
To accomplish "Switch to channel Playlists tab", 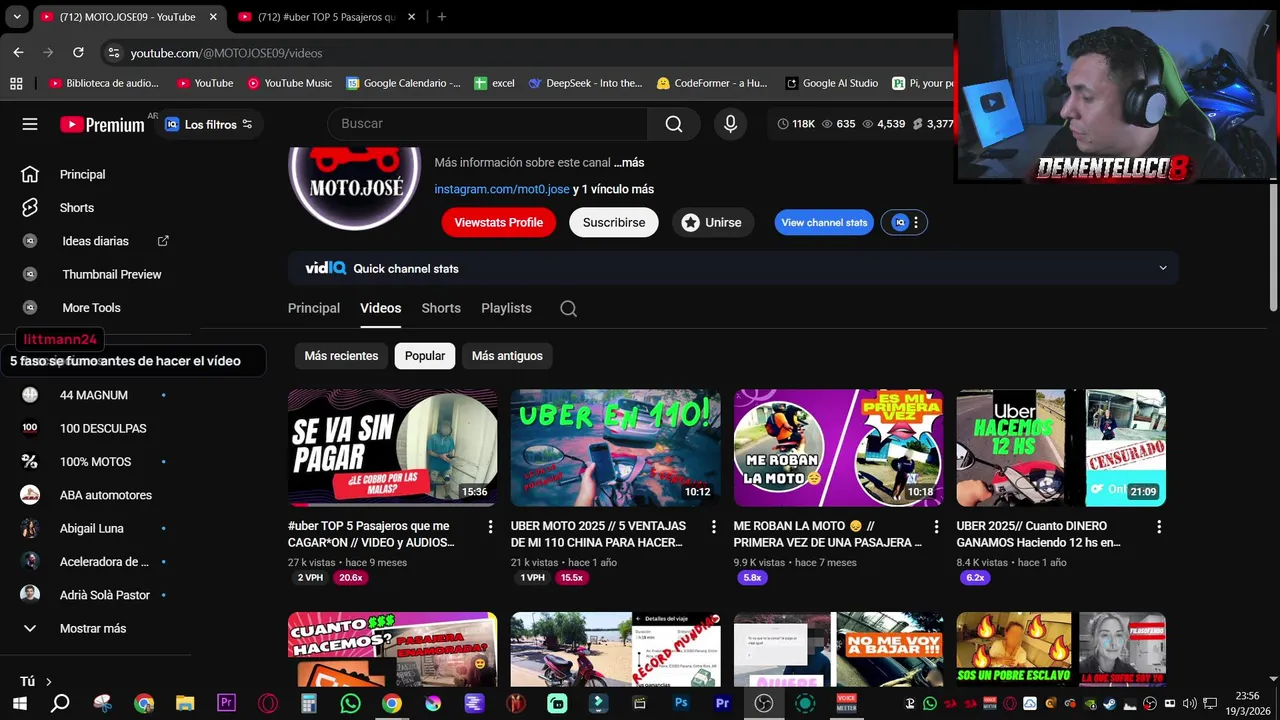I will tap(506, 308).
